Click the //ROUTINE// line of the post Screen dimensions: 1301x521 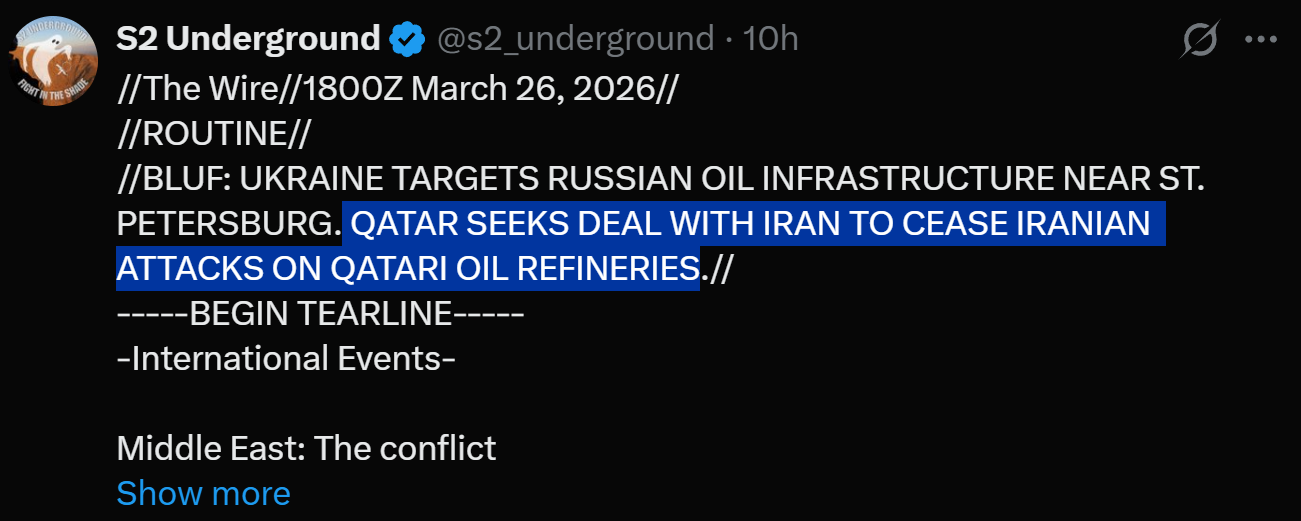tap(214, 133)
